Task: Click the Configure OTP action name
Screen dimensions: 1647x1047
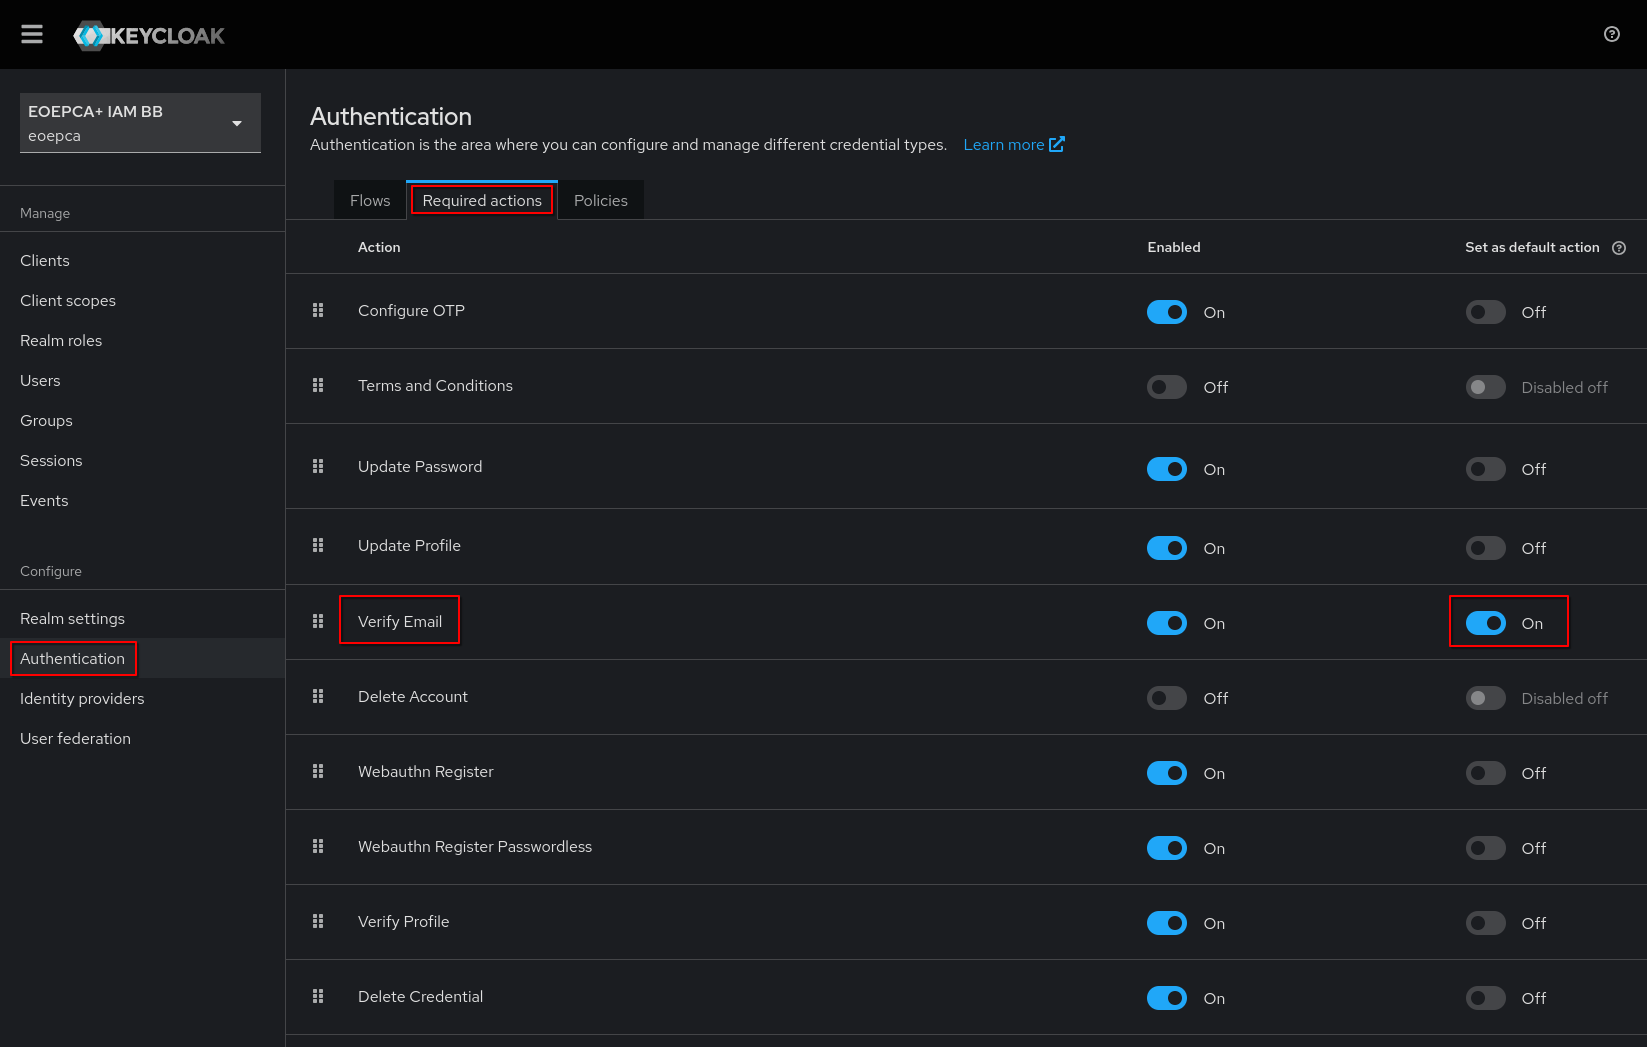Action: click(411, 310)
